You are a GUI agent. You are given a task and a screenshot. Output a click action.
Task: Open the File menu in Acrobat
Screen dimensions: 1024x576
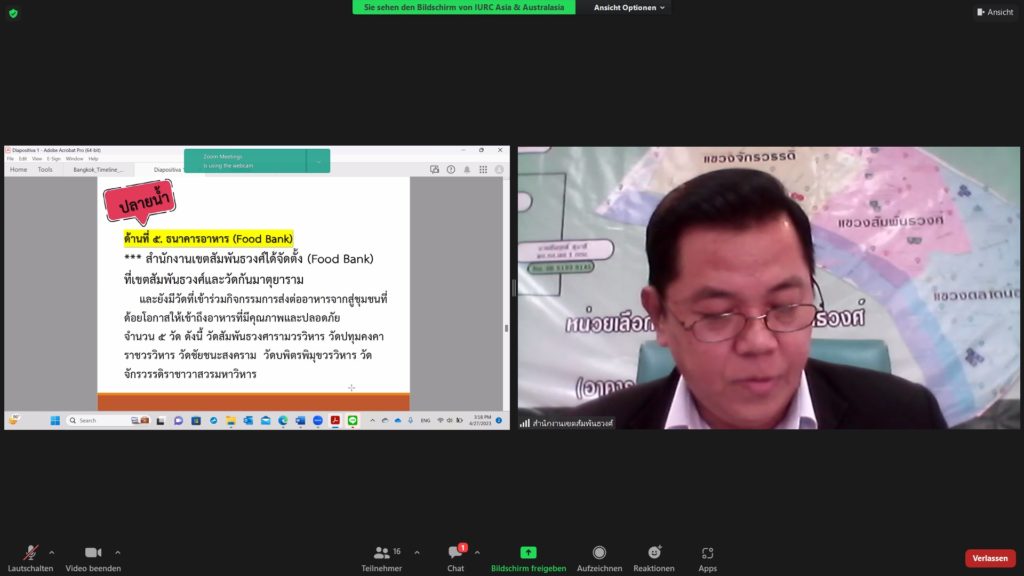coord(11,159)
